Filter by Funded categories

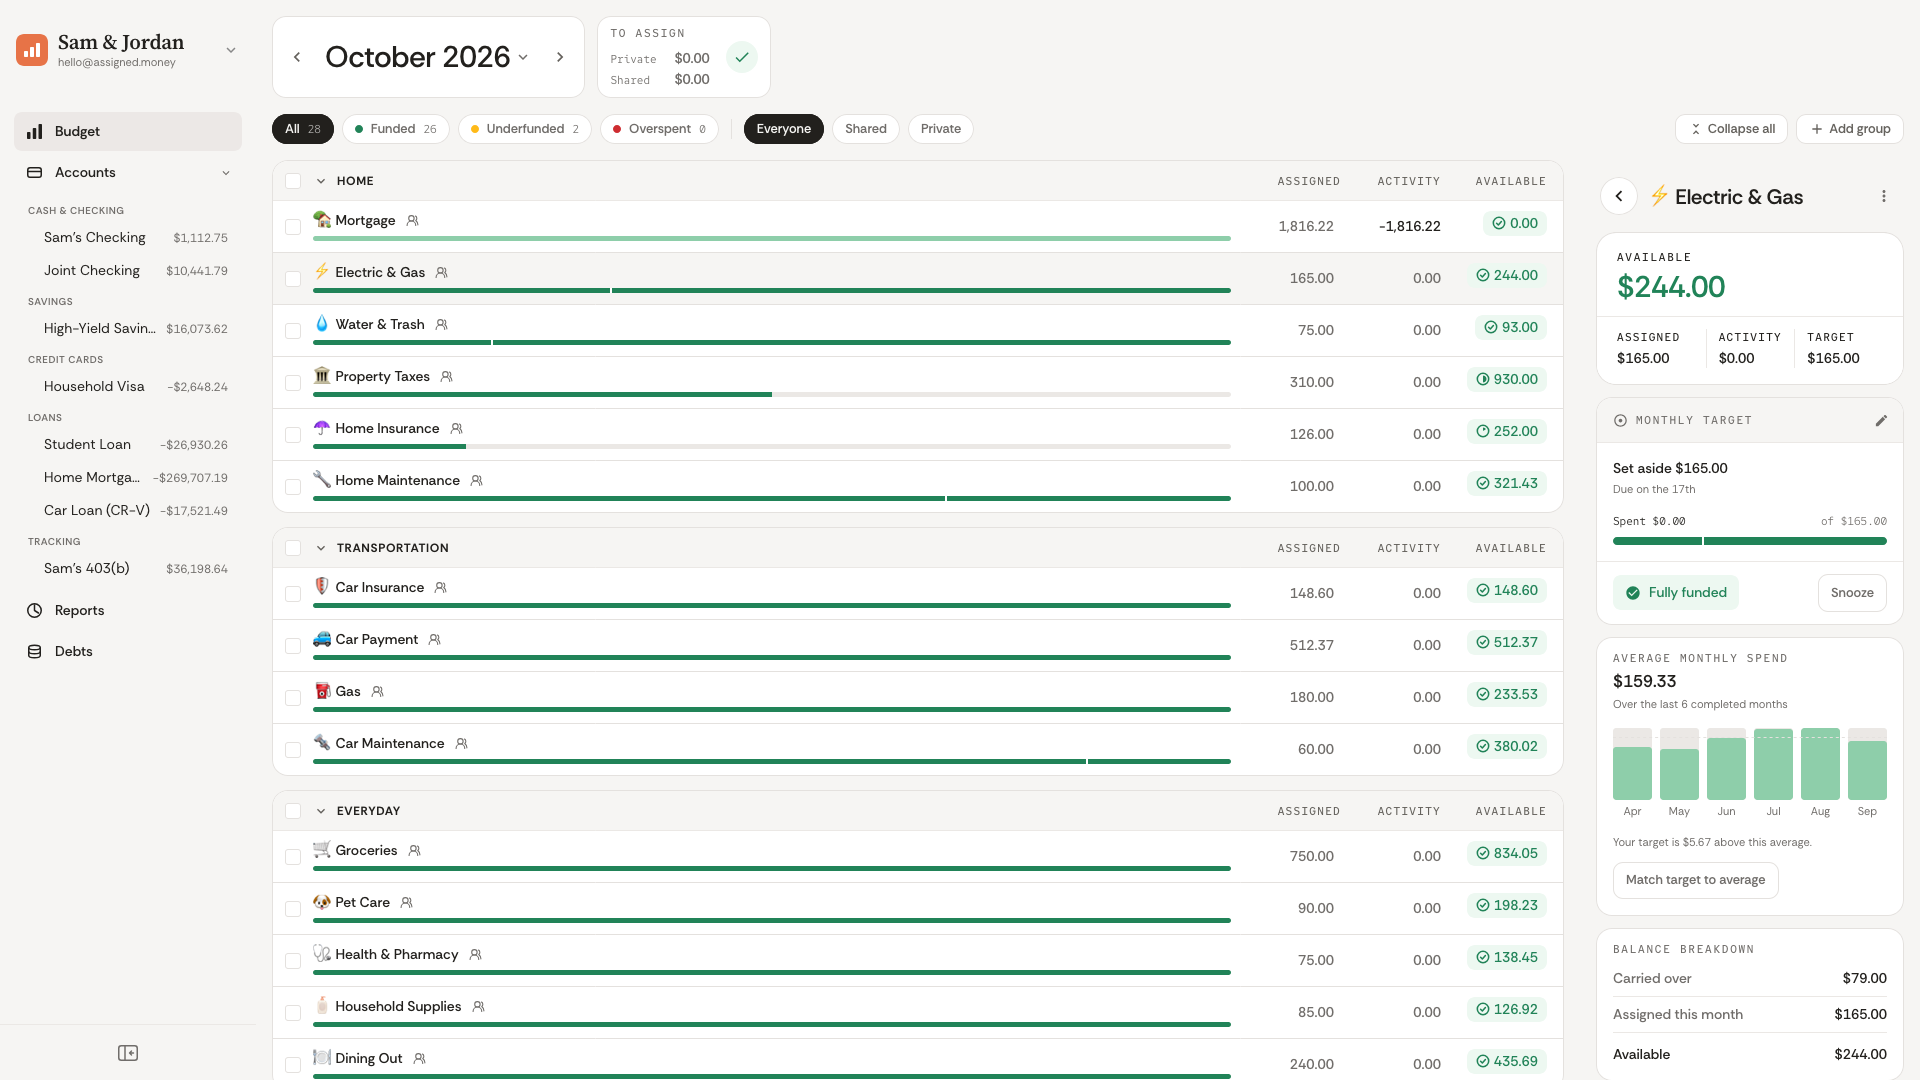[x=396, y=129]
